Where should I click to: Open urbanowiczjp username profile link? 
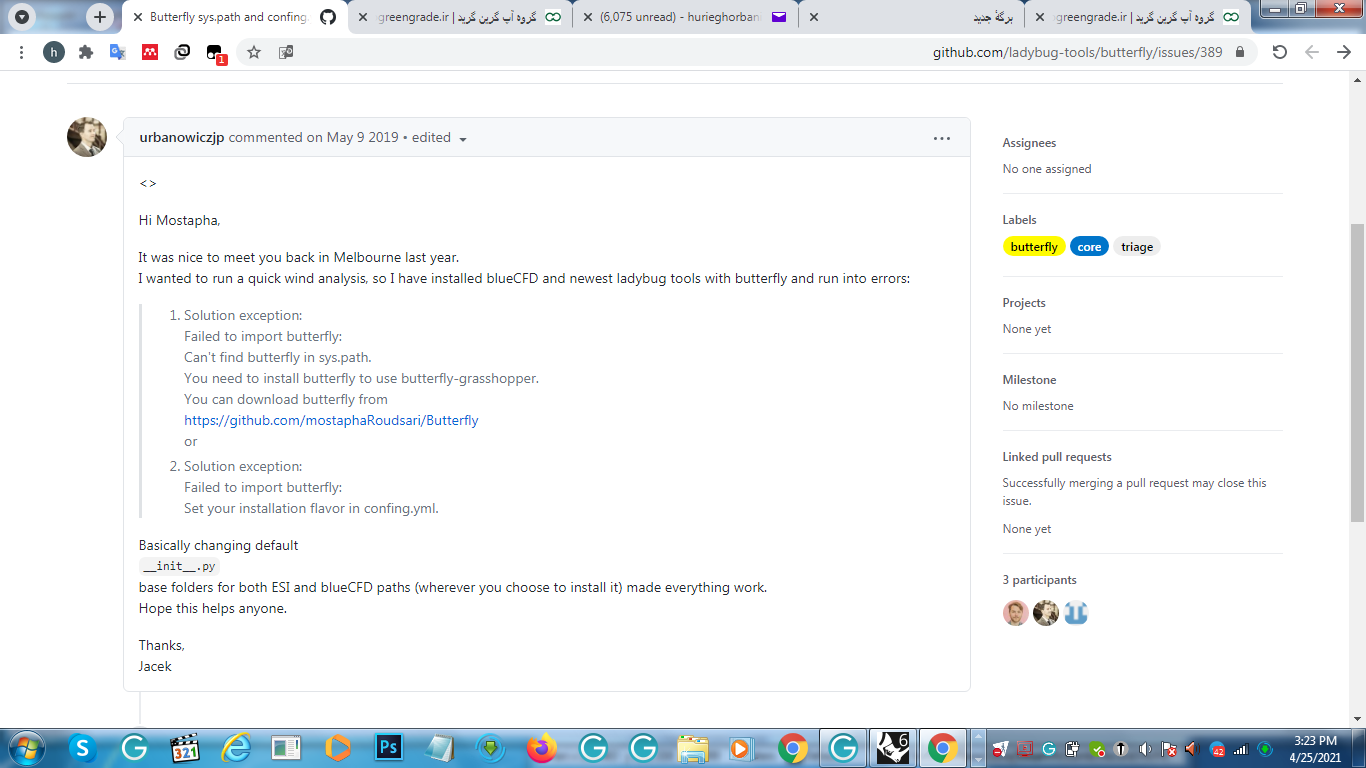coord(182,138)
